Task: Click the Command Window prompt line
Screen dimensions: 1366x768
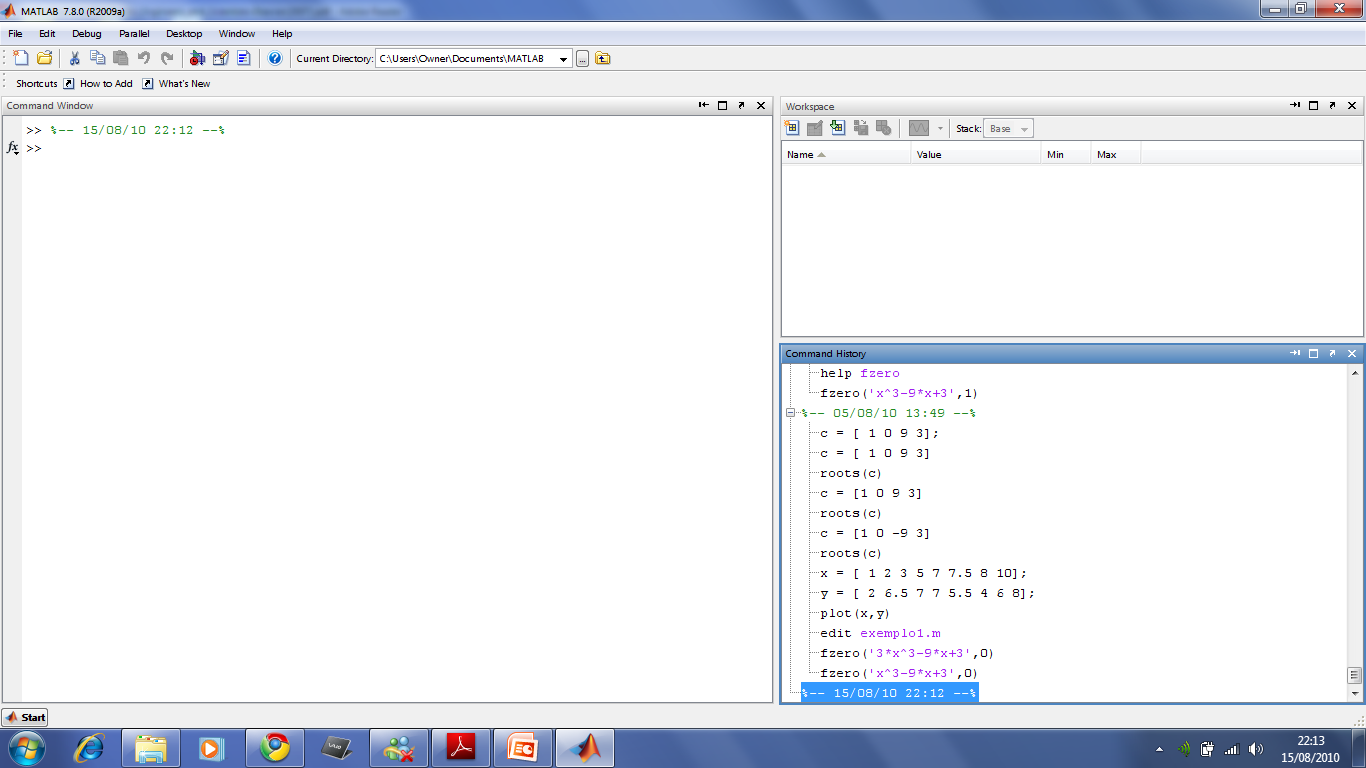Action: click(x=397, y=148)
